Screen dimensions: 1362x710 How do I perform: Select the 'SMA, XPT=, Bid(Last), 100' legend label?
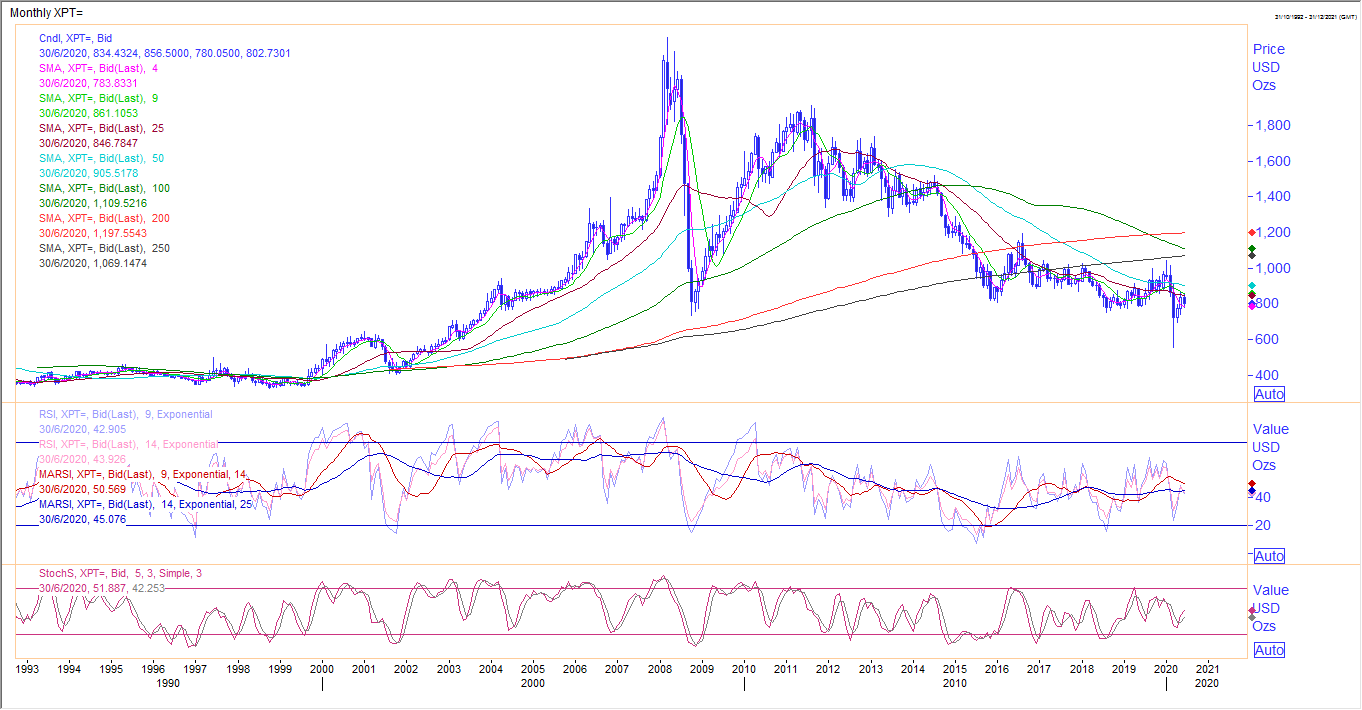(x=104, y=188)
